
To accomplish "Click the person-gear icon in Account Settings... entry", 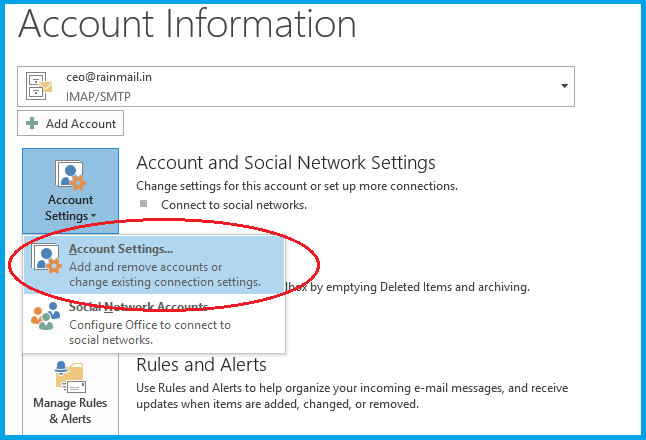I will 46,259.
